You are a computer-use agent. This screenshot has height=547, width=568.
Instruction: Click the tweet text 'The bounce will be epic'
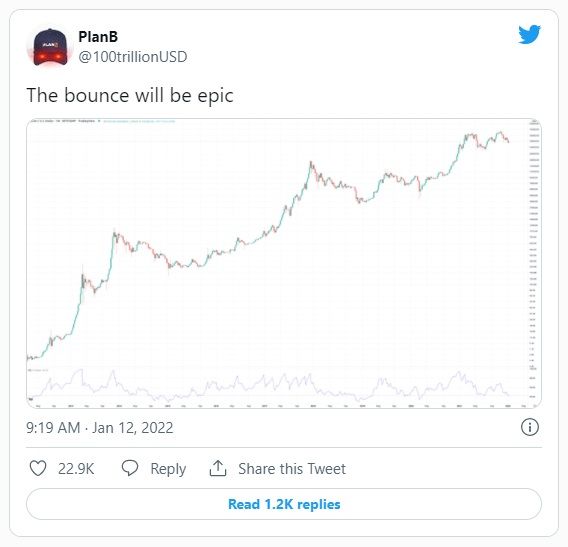pyautogui.click(x=130, y=96)
